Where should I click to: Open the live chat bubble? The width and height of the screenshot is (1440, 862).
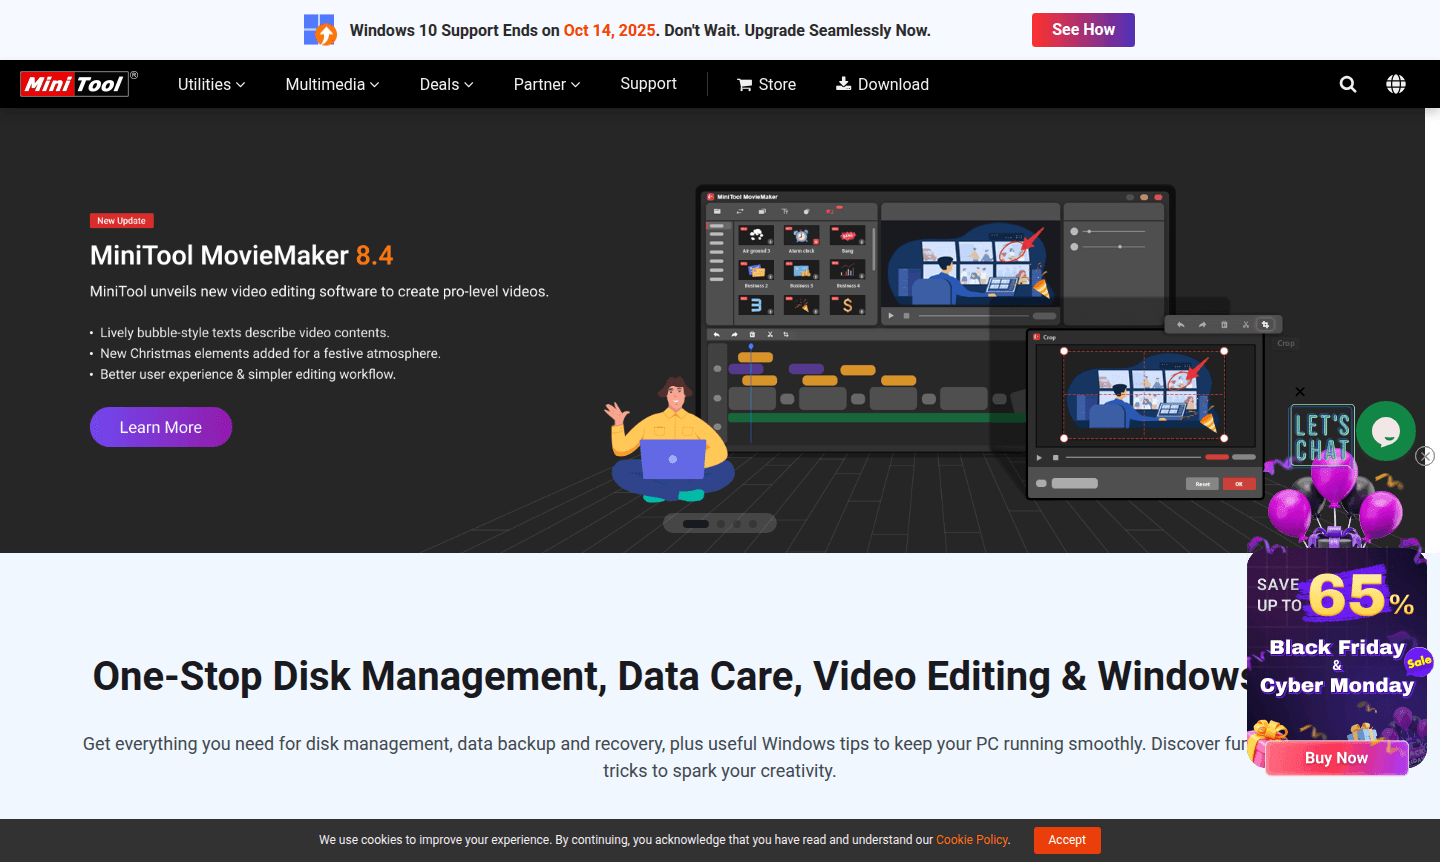(1386, 431)
